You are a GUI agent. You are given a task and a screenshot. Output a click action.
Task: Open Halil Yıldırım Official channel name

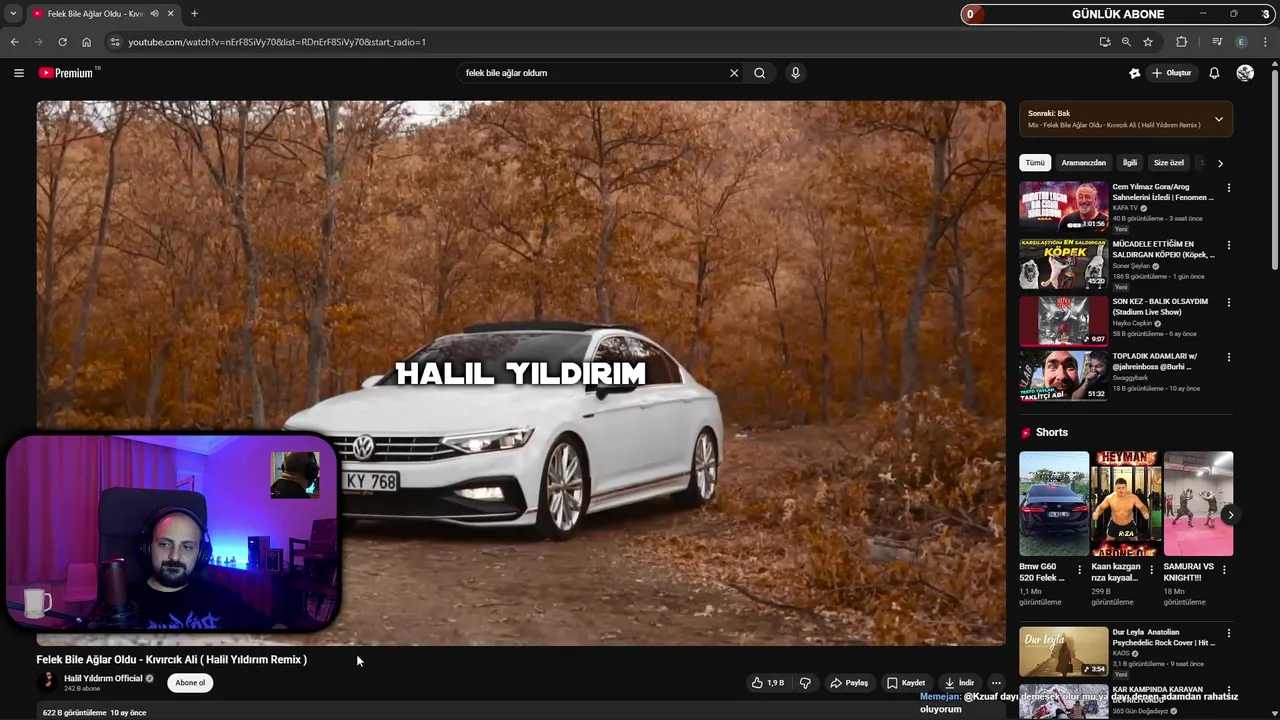tap(103, 678)
